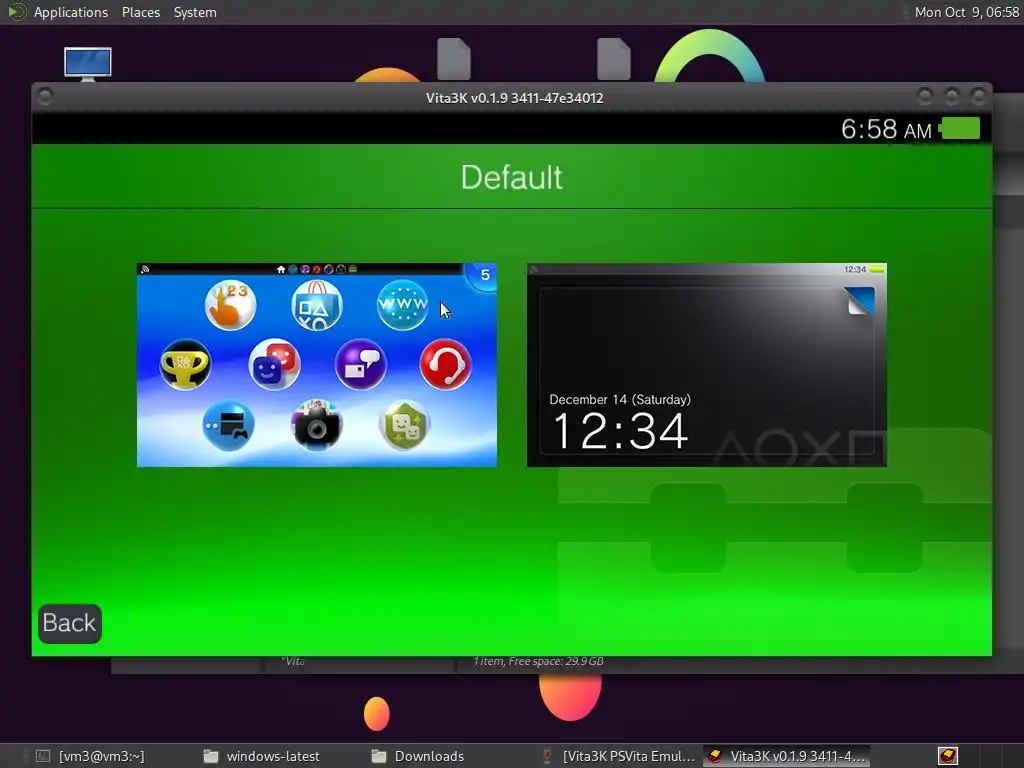Screen dimensions: 1024x768
Task: Switch to Vita3K v0.1.9 taskbar item
Action: coord(787,756)
